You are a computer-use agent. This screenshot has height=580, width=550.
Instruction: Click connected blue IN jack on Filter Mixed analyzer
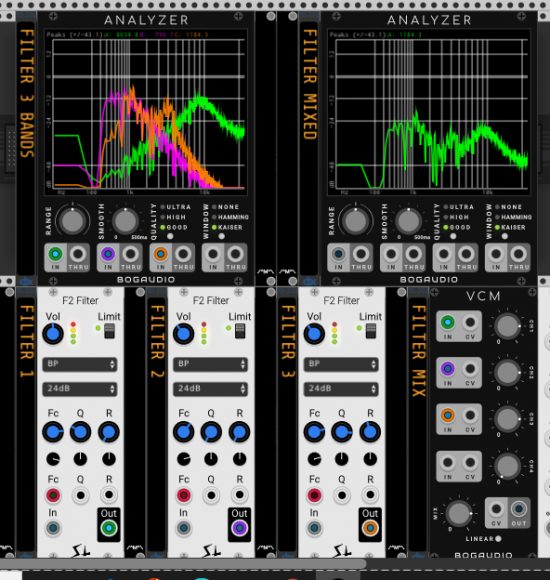click(x=338, y=254)
